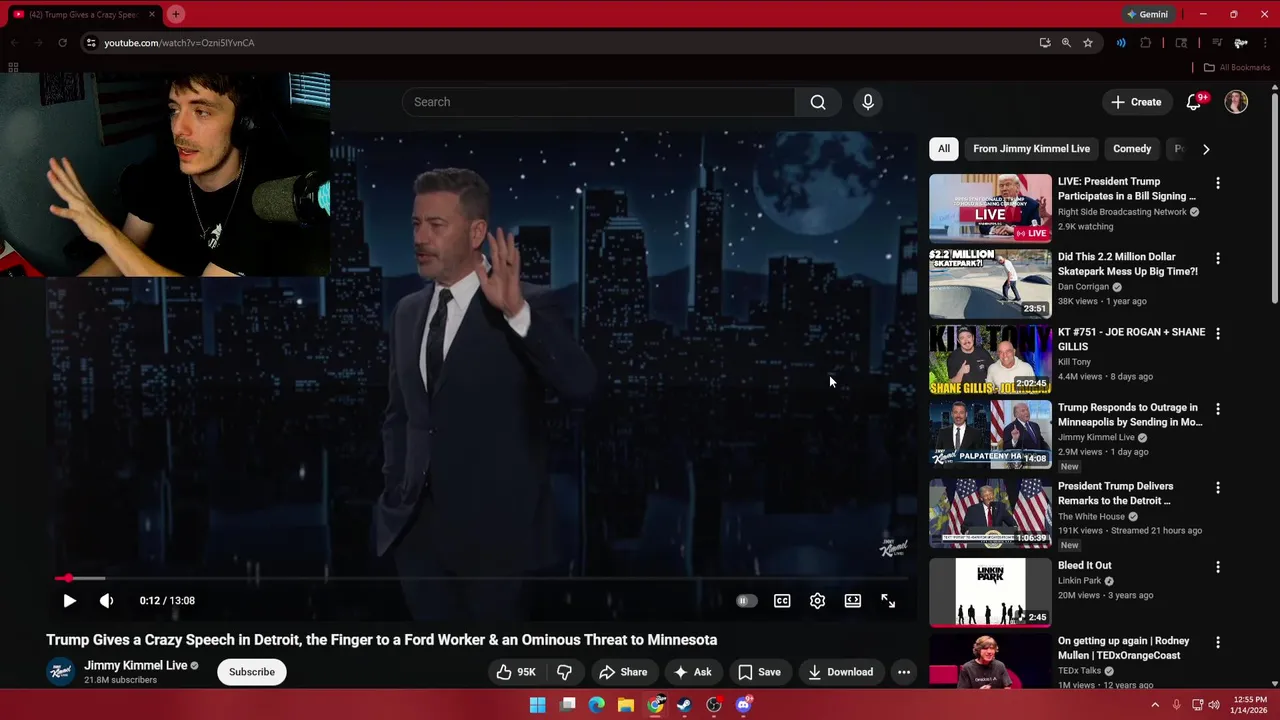1280x720 pixels.
Task: Select the Trump Gives a Crazy Speech tab
Action: click(84, 14)
